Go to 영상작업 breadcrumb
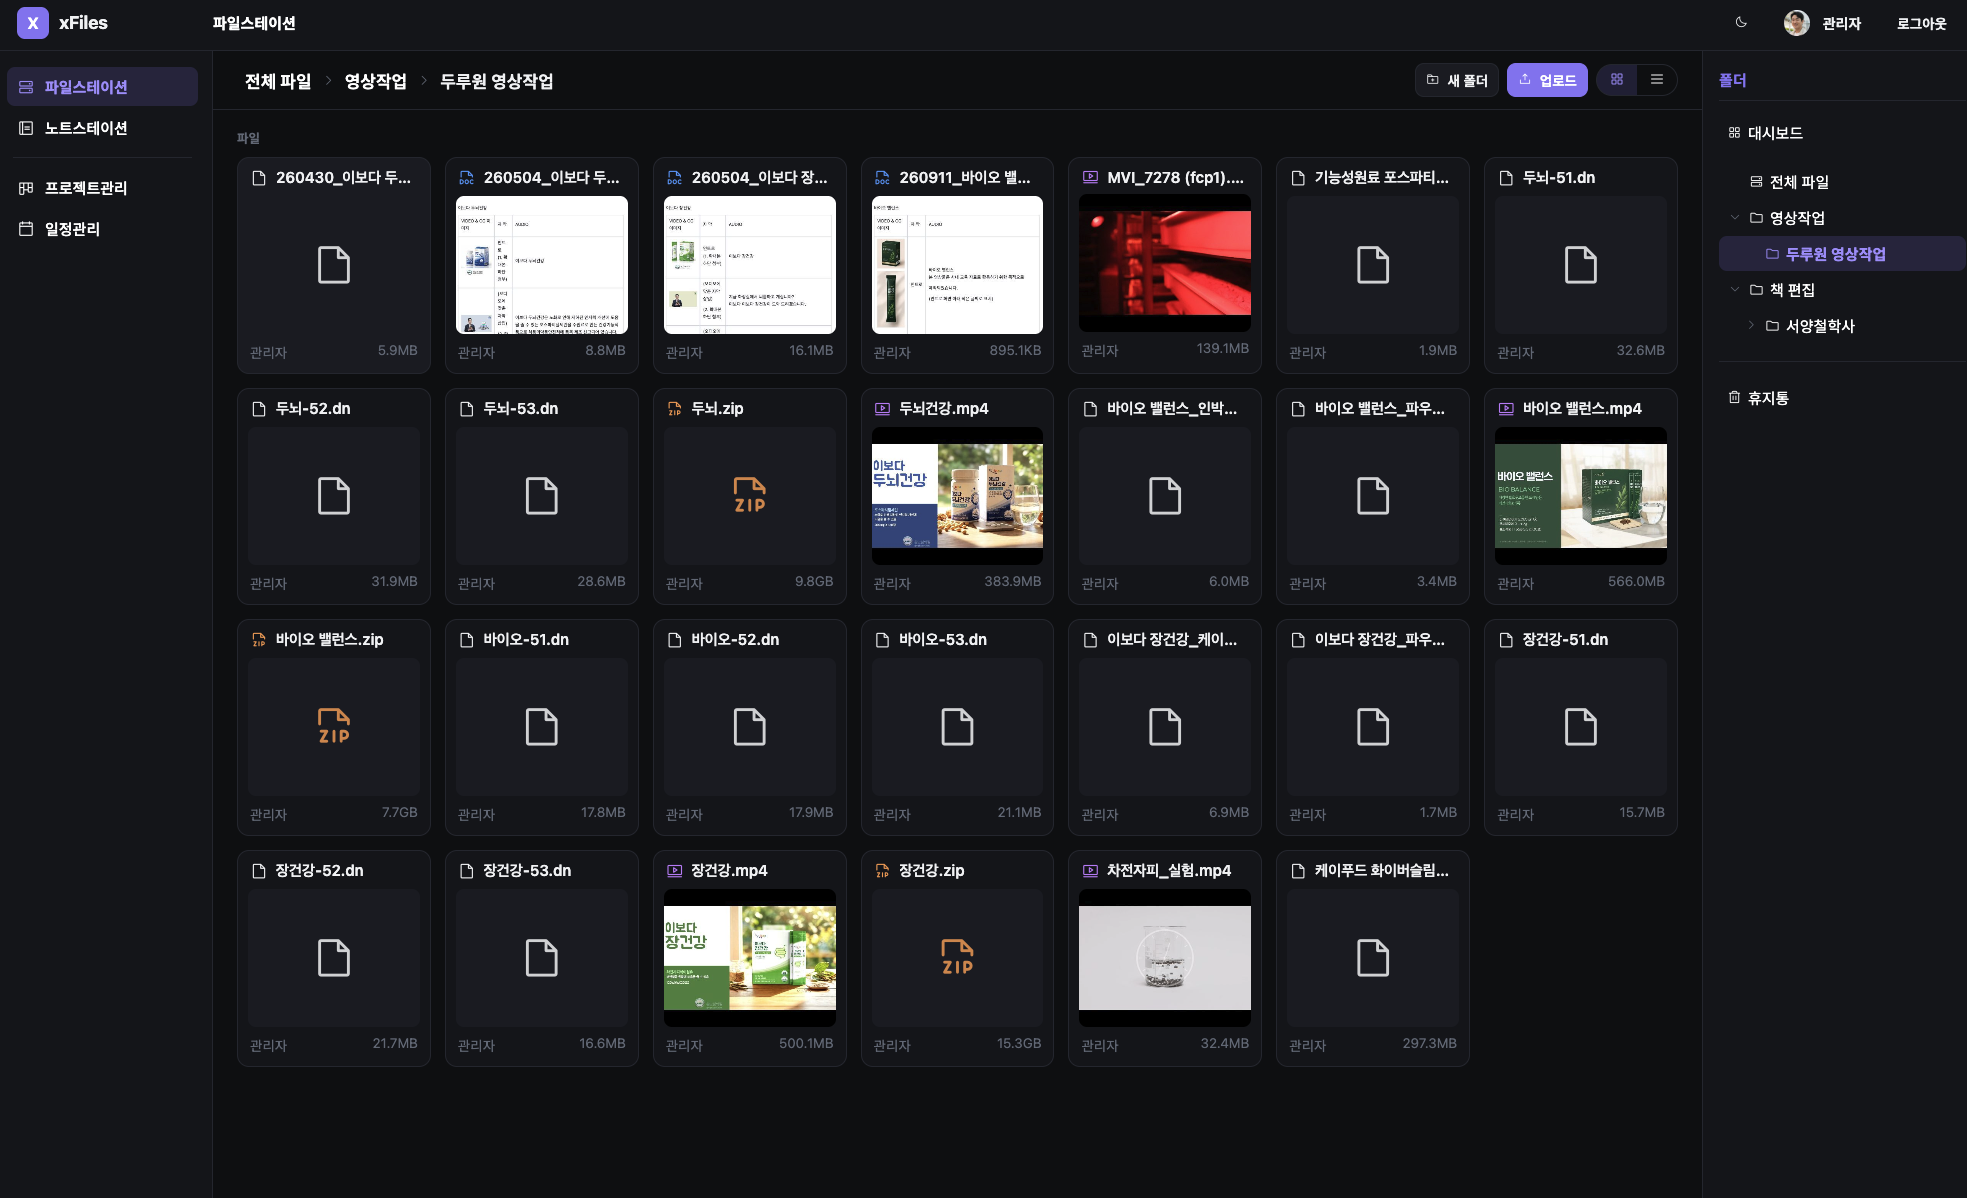This screenshot has width=1967, height=1198. click(x=375, y=81)
